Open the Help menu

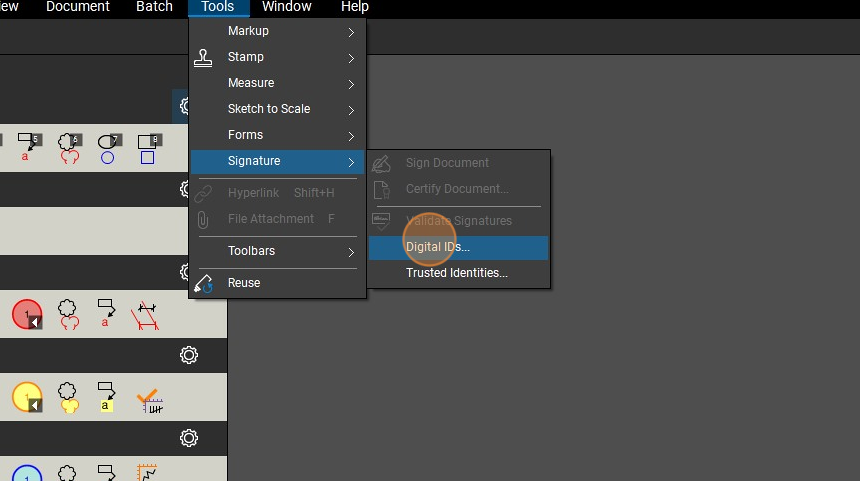tap(354, 7)
